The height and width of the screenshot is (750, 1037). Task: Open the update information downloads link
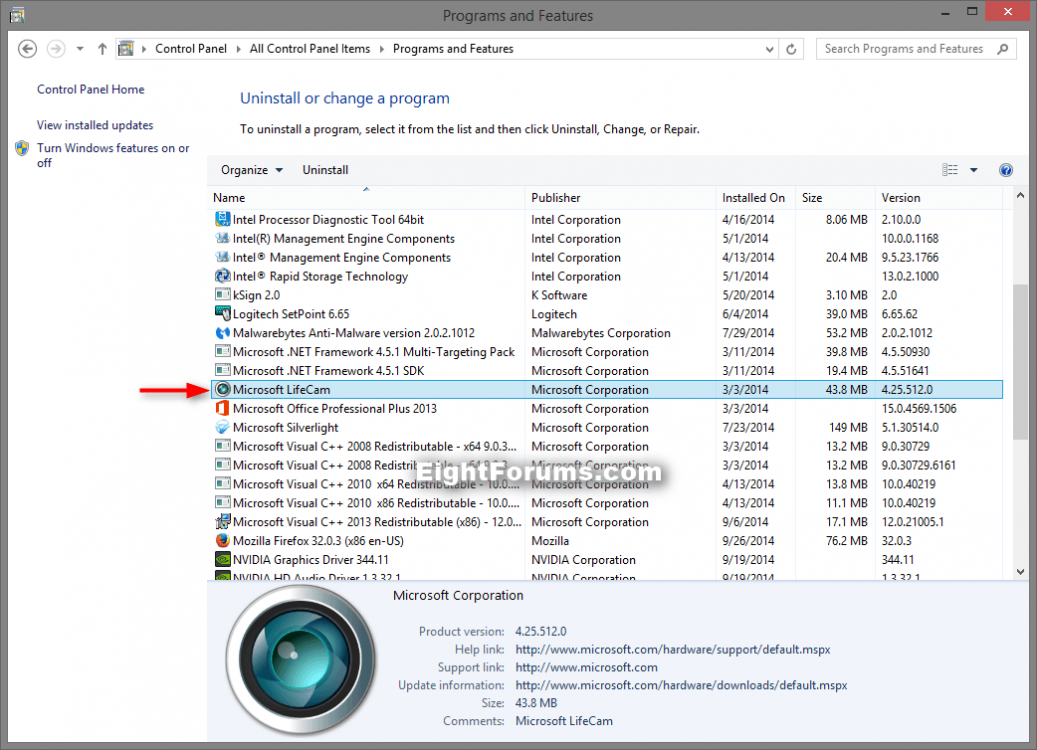coord(681,685)
